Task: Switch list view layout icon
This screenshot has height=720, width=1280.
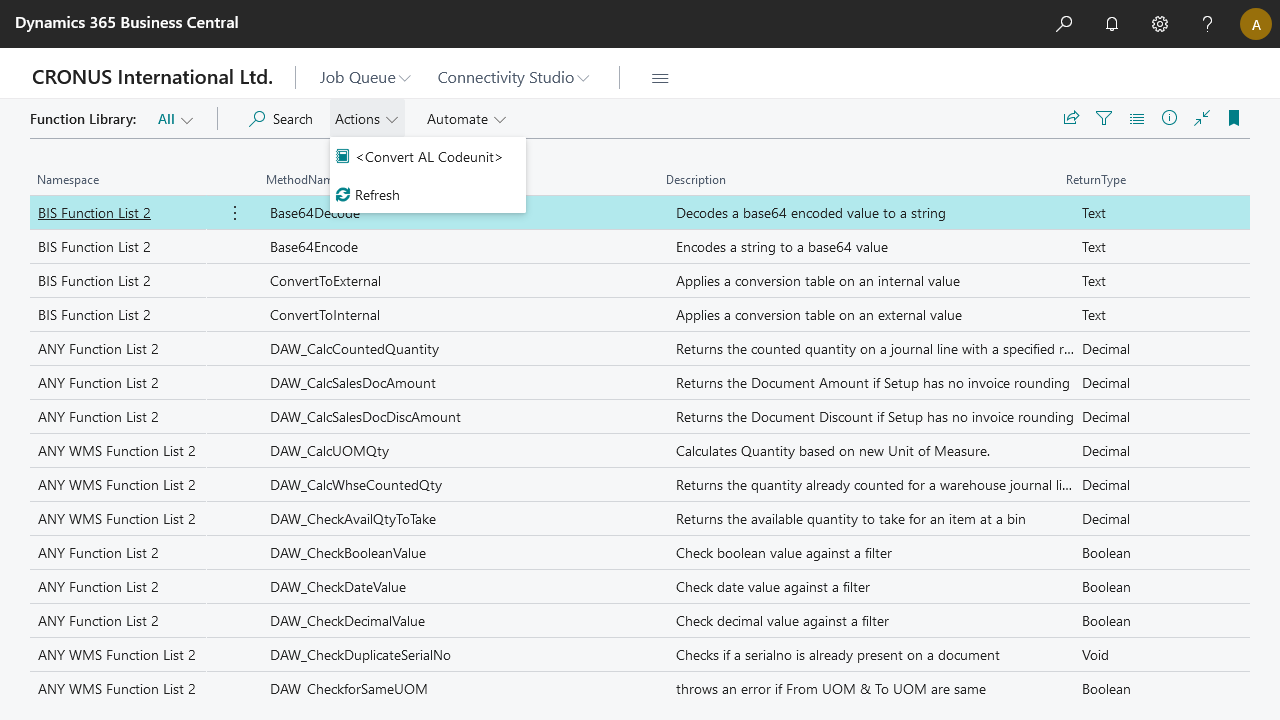Action: pyautogui.click(x=1137, y=118)
